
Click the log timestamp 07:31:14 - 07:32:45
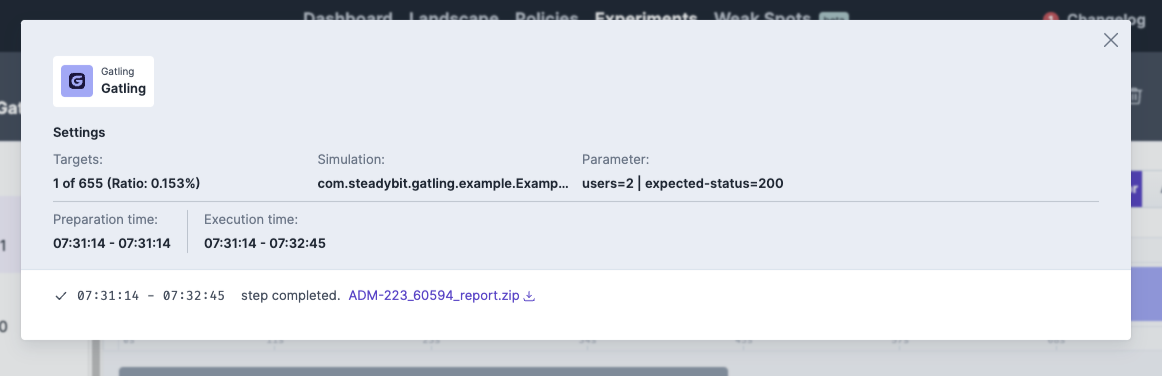click(x=151, y=296)
